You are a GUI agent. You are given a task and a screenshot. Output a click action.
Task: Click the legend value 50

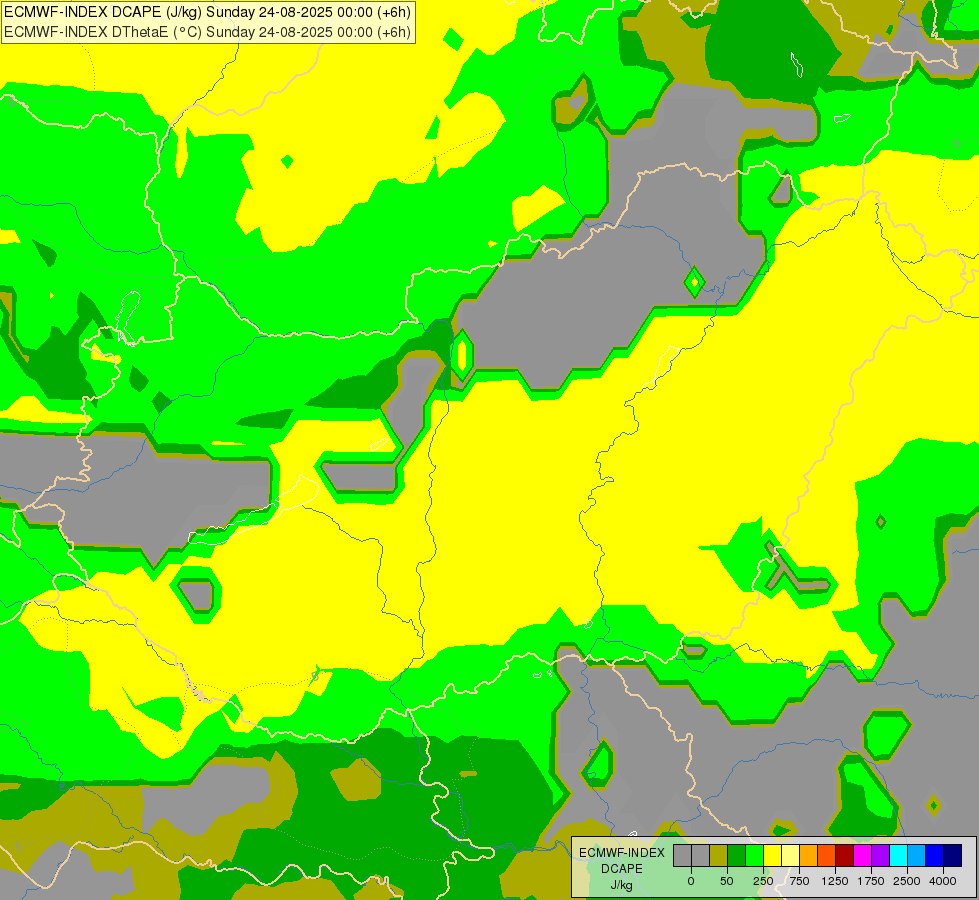[727, 881]
